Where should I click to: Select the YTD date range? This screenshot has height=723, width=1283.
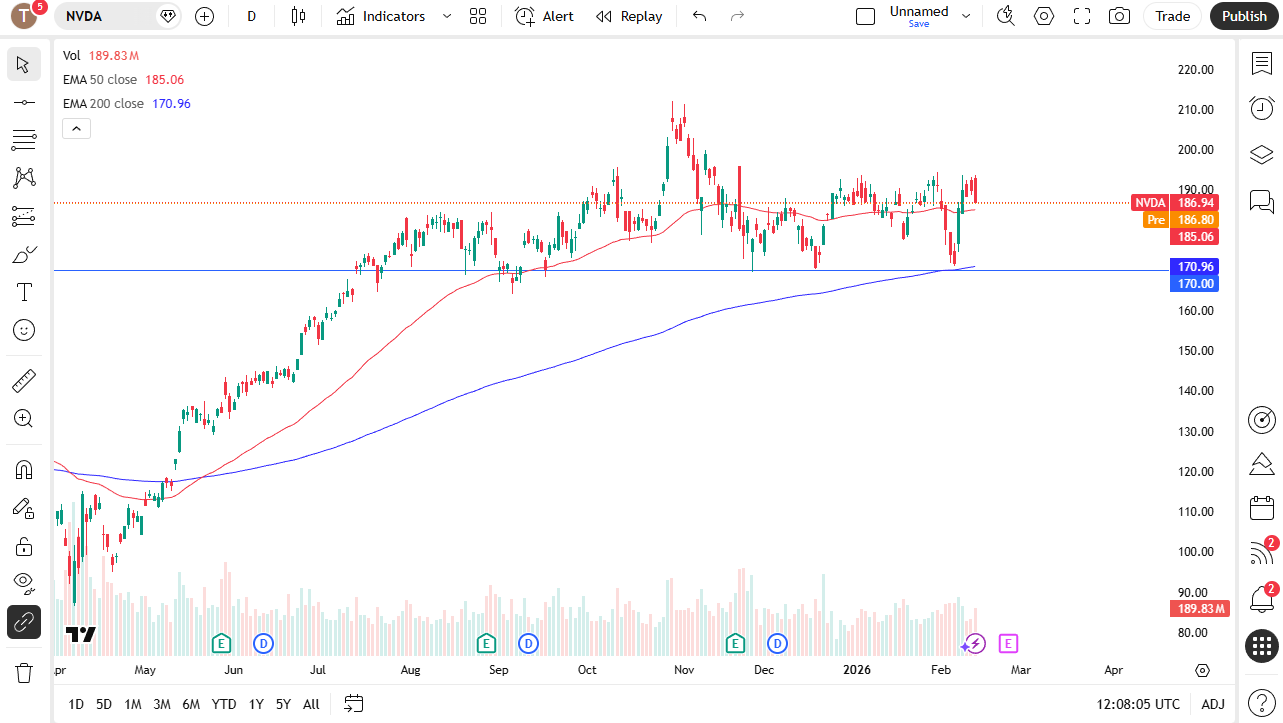[x=224, y=704]
